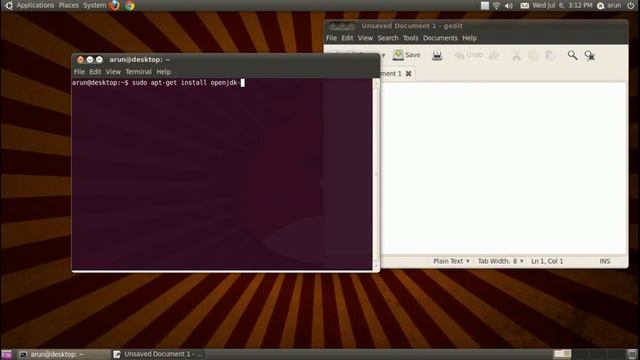Open the System menu
Screen dimensions: 640x360
[x=95, y=5]
